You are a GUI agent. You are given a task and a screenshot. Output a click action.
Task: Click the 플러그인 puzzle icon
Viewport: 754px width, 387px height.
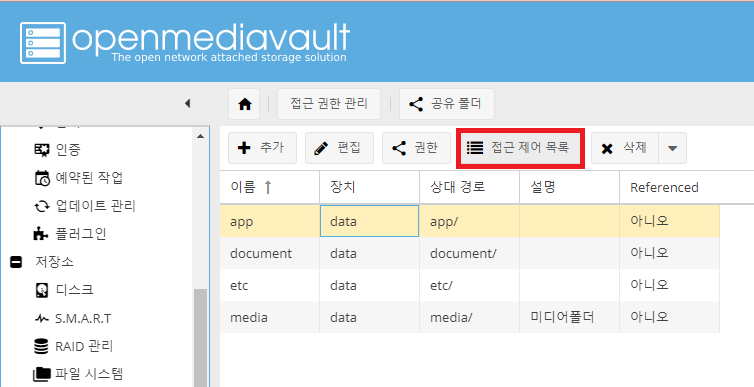pyautogui.click(x=41, y=234)
